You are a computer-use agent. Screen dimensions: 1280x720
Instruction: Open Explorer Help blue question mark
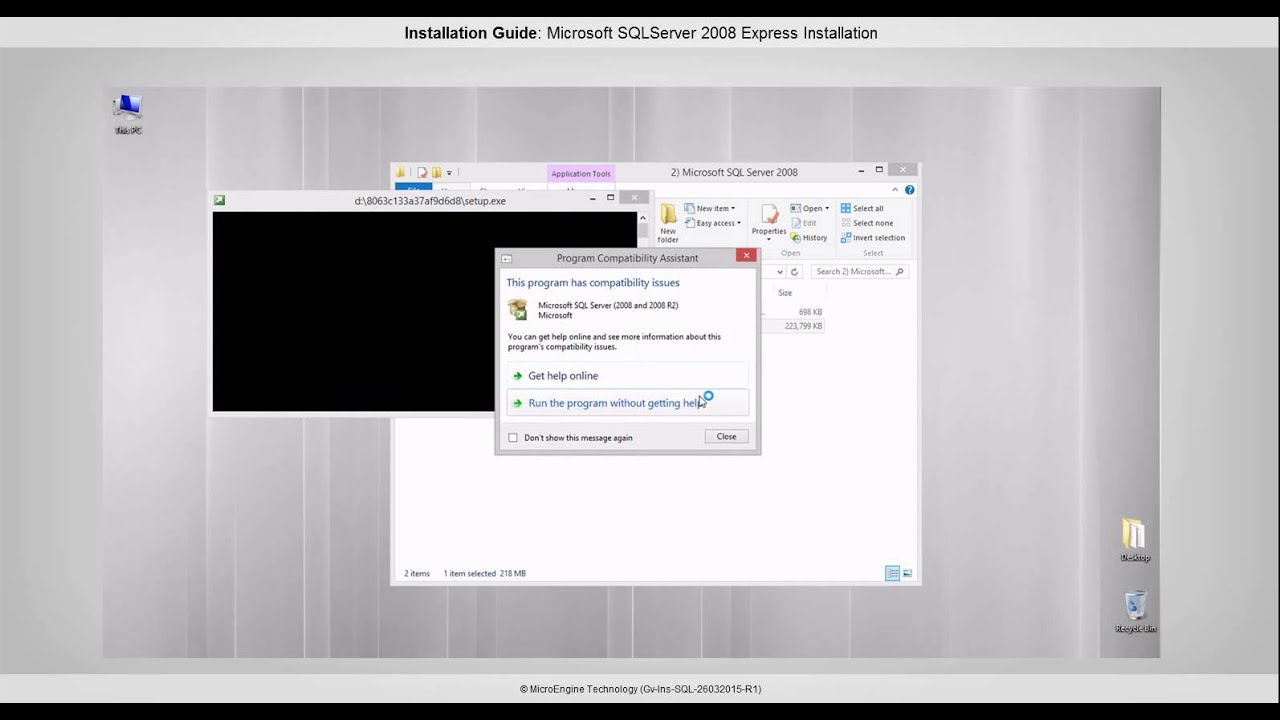tap(909, 189)
